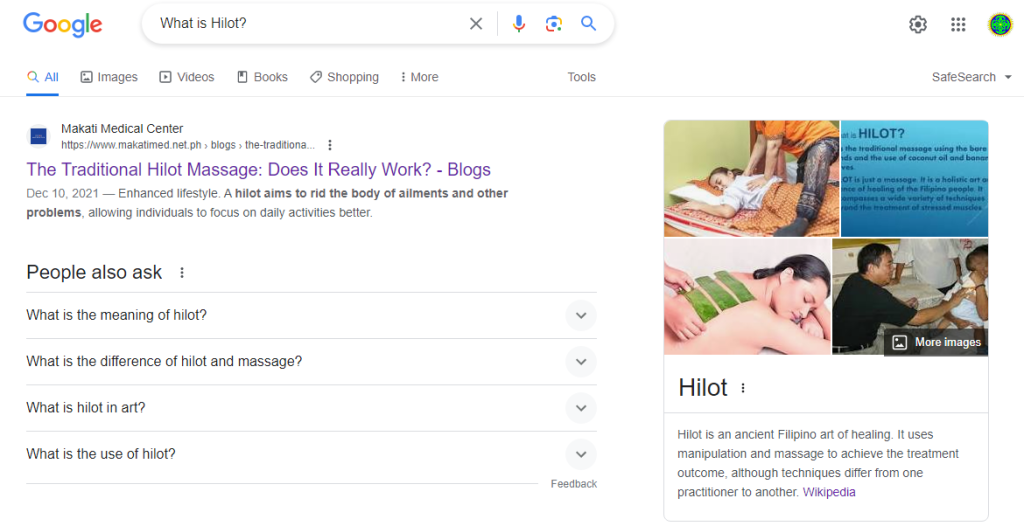
Task: Follow the Wikipedia link in Hilot panel
Action: [828, 492]
